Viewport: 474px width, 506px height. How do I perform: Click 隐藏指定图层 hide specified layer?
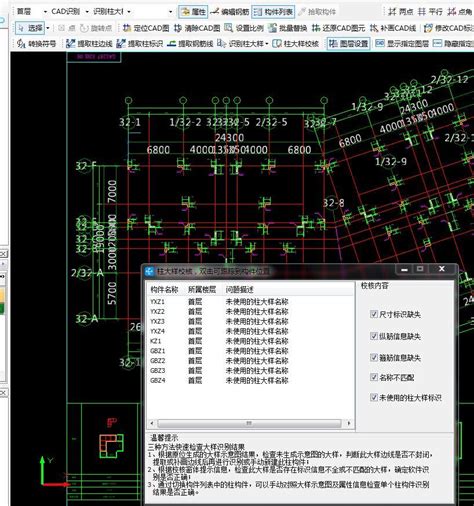[x=453, y=44]
